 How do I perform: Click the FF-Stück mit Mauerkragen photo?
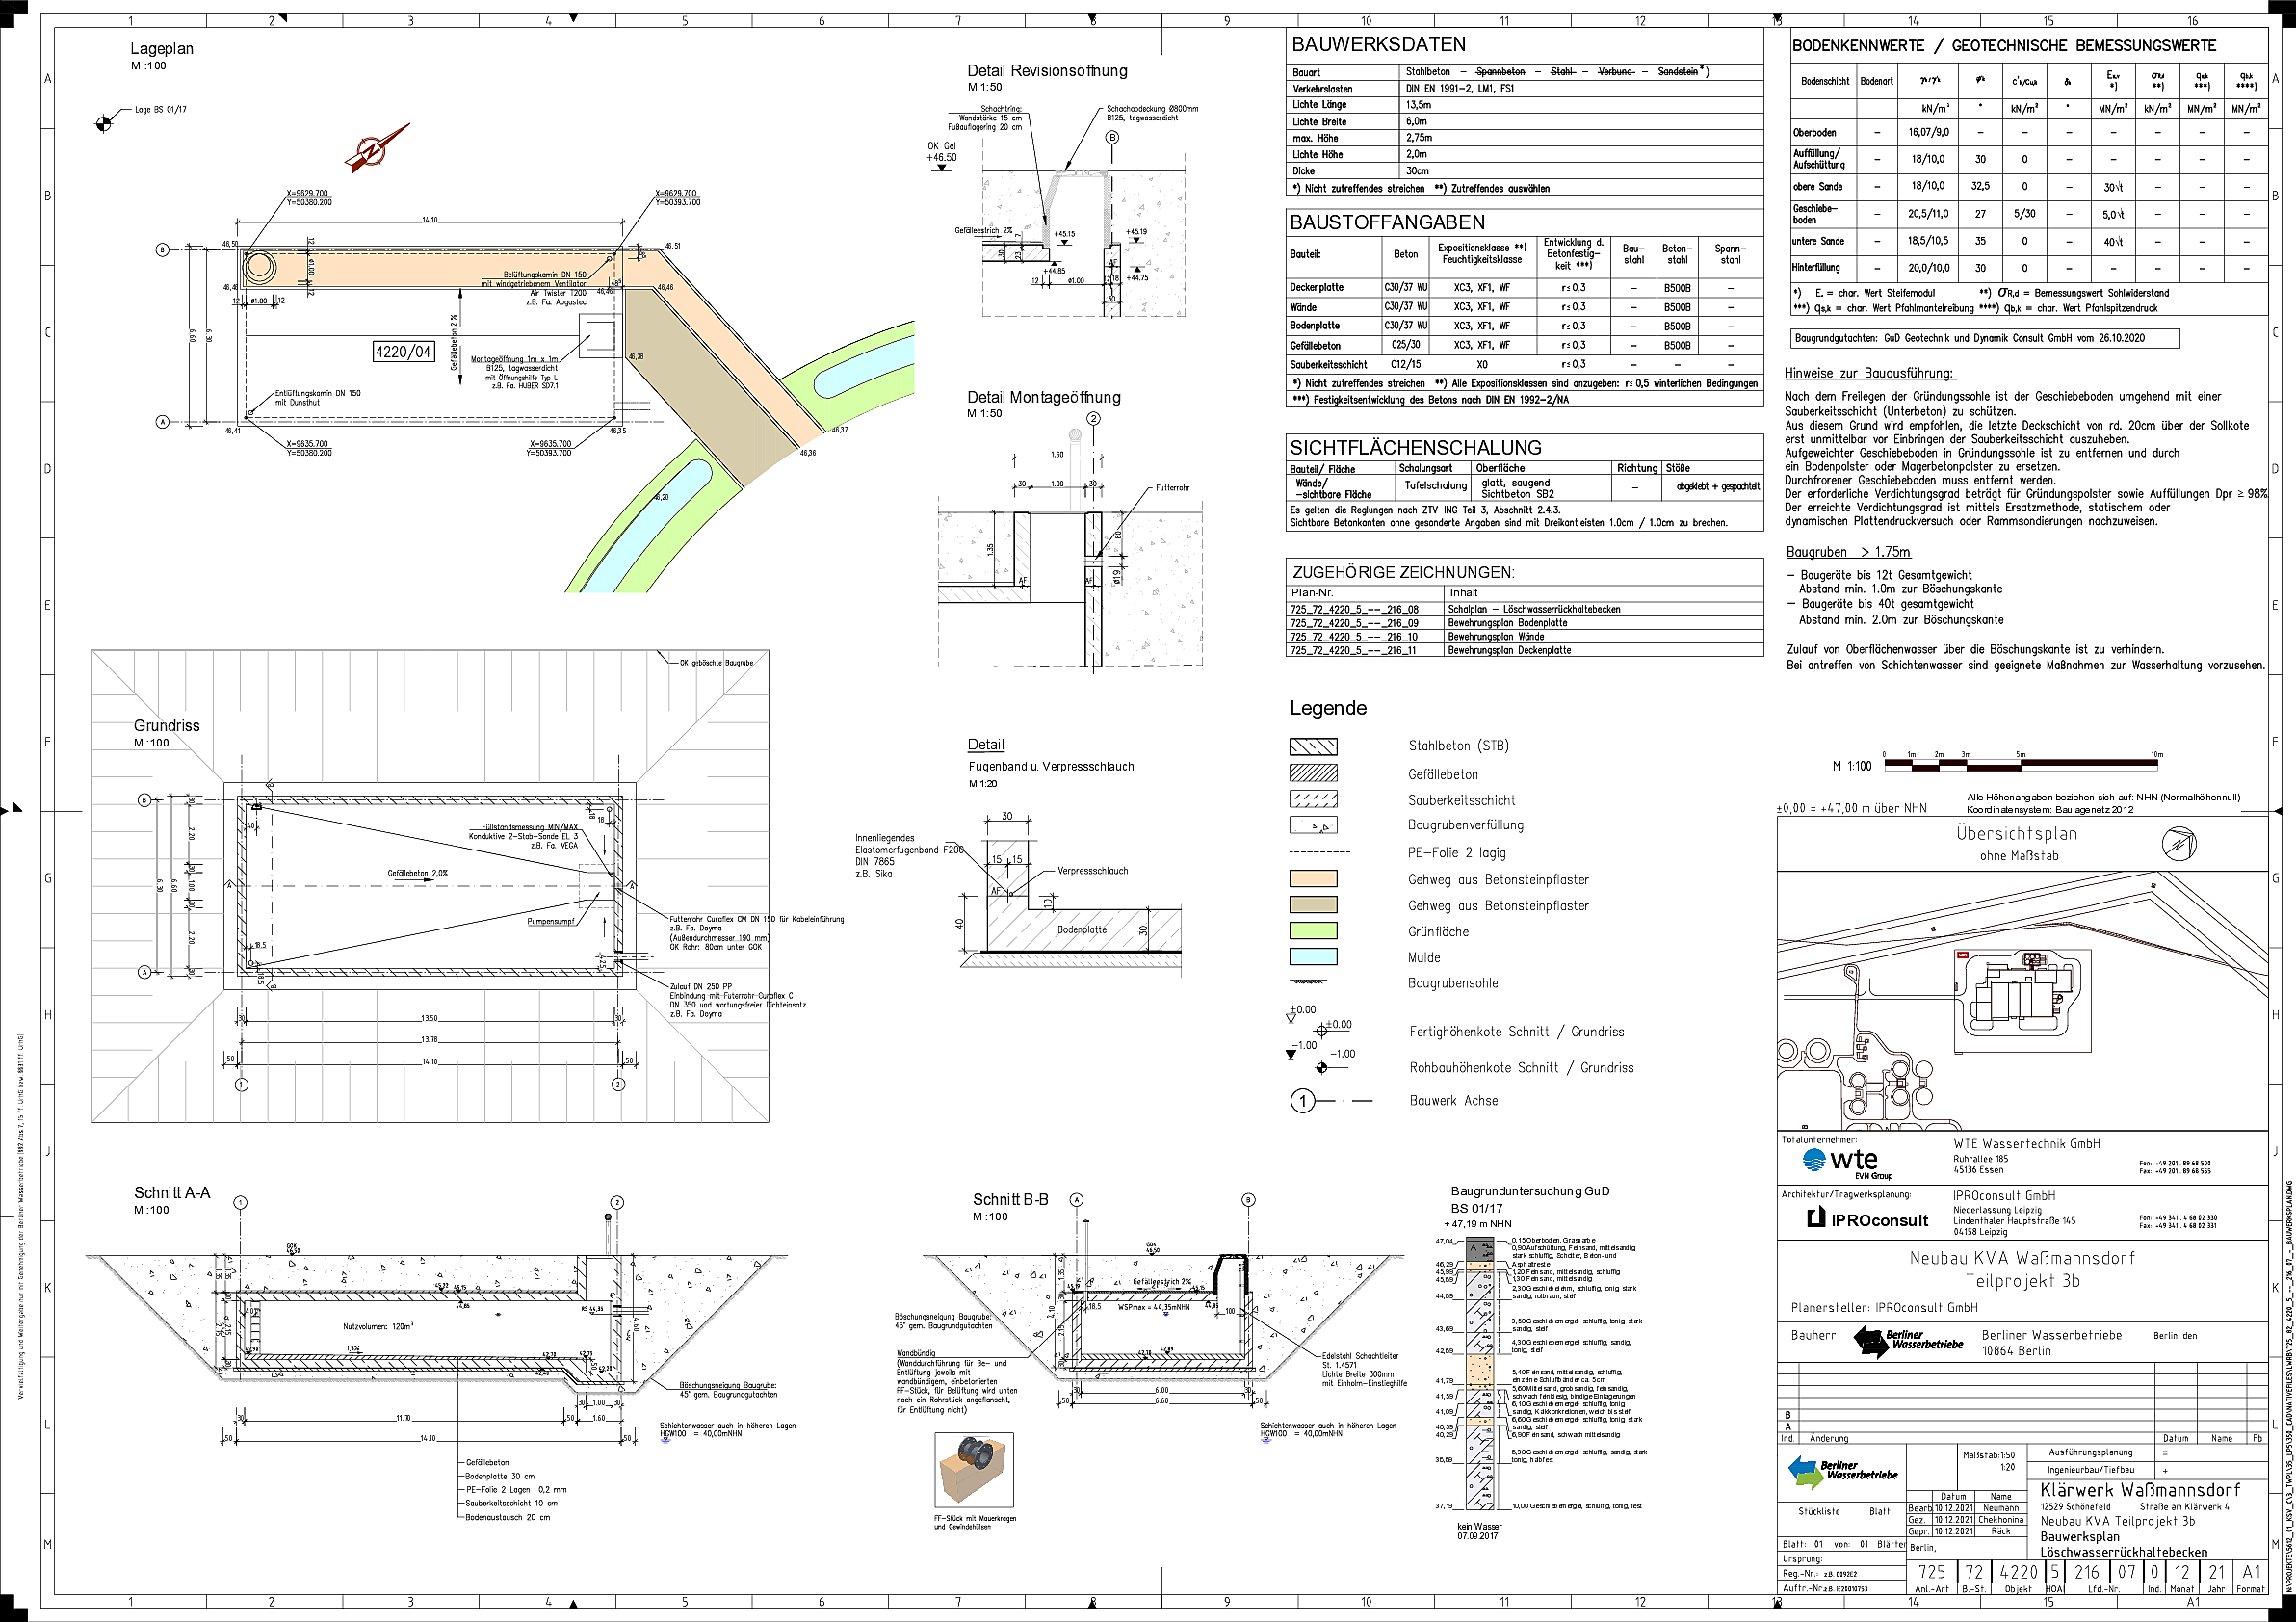(973, 1469)
